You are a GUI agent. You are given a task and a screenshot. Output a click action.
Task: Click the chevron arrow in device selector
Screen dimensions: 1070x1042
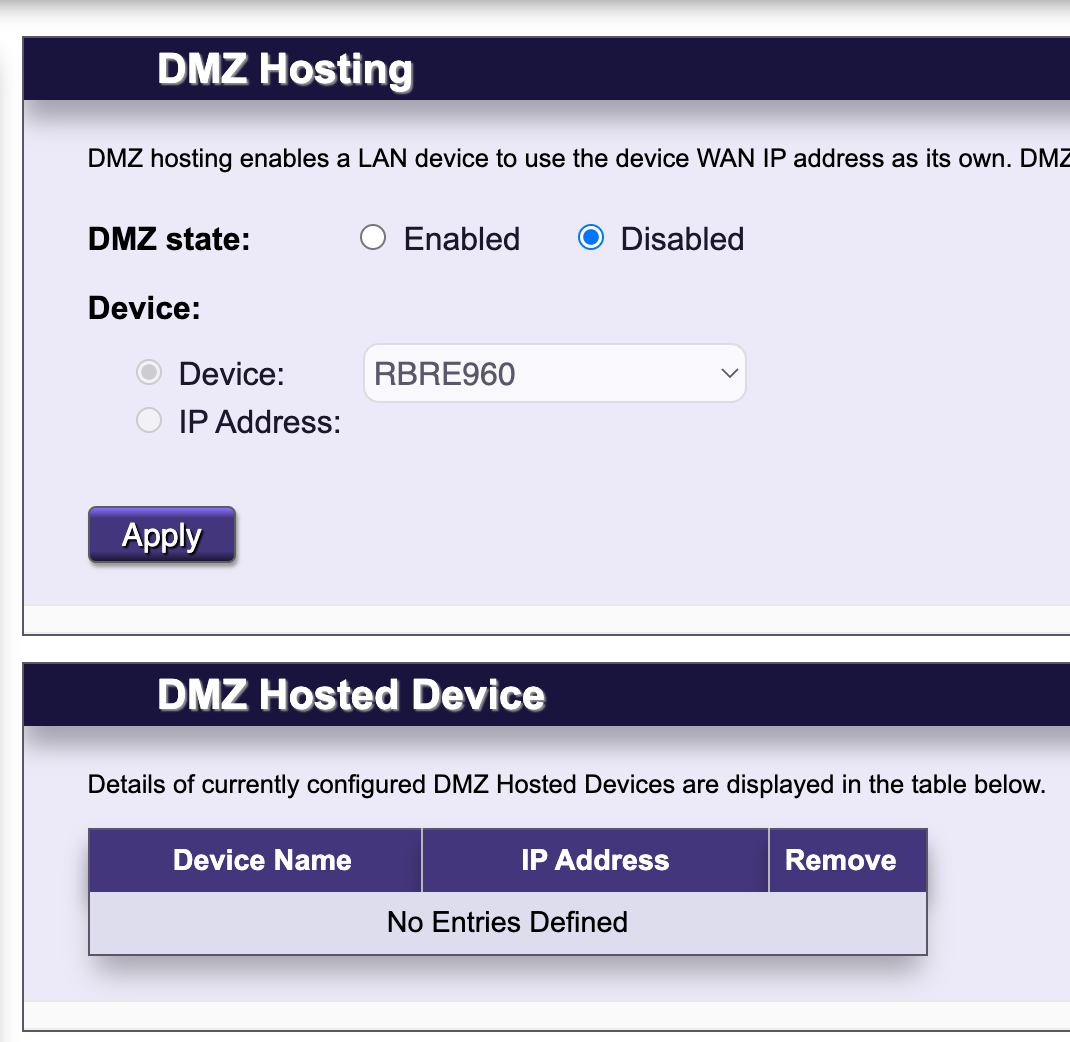pos(729,374)
